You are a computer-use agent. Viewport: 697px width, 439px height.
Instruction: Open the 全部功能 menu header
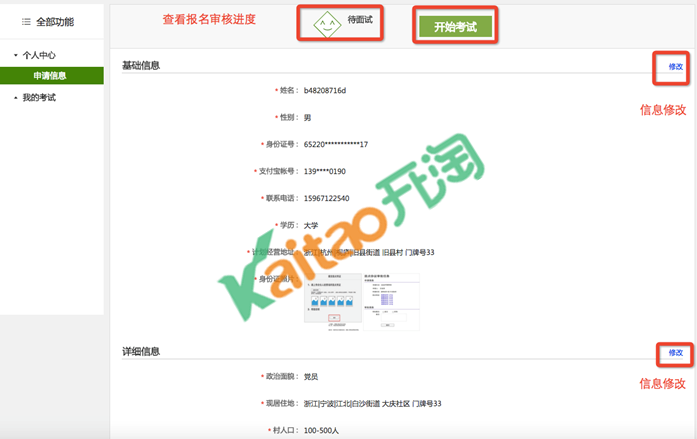tap(53, 21)
